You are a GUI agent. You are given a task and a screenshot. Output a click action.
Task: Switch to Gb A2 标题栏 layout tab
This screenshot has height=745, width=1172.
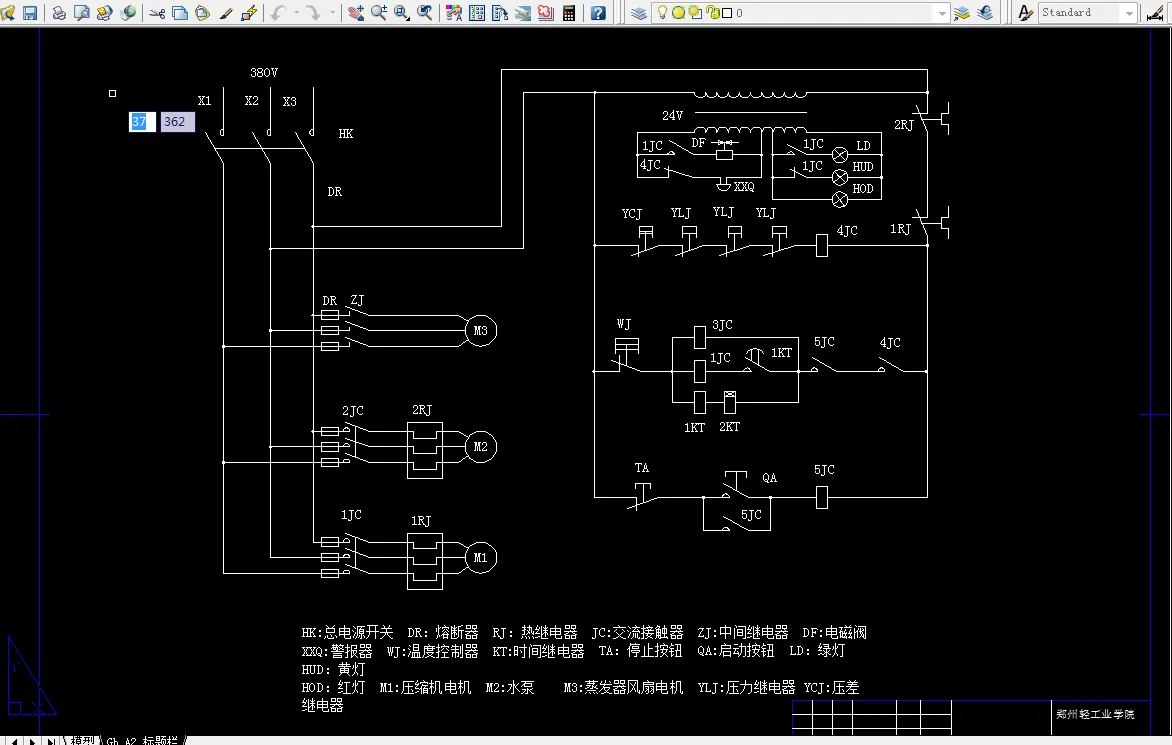(x=142, y=741)
